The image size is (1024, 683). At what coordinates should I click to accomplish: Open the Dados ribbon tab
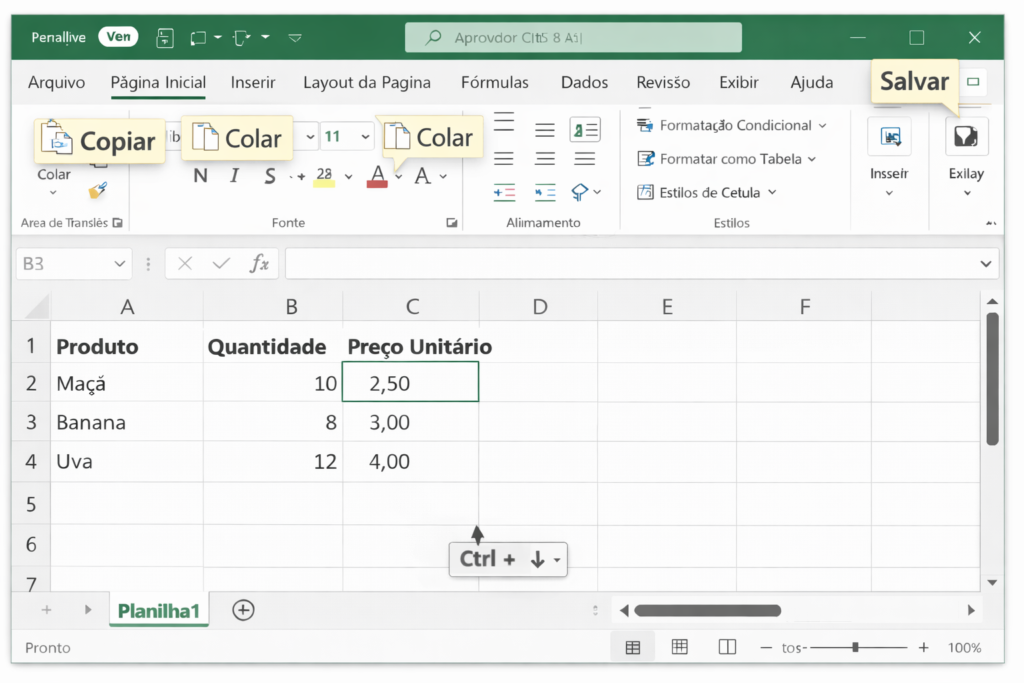(x=584, y=83)
